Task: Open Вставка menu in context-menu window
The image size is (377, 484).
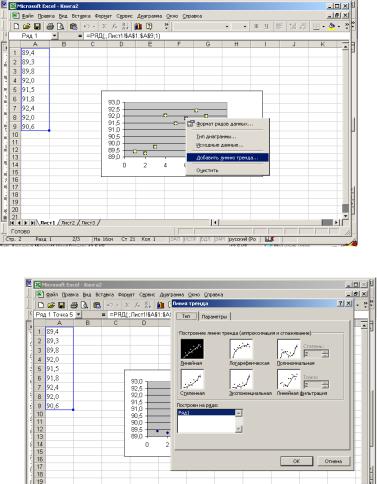Action: click(x=81, y=16)
